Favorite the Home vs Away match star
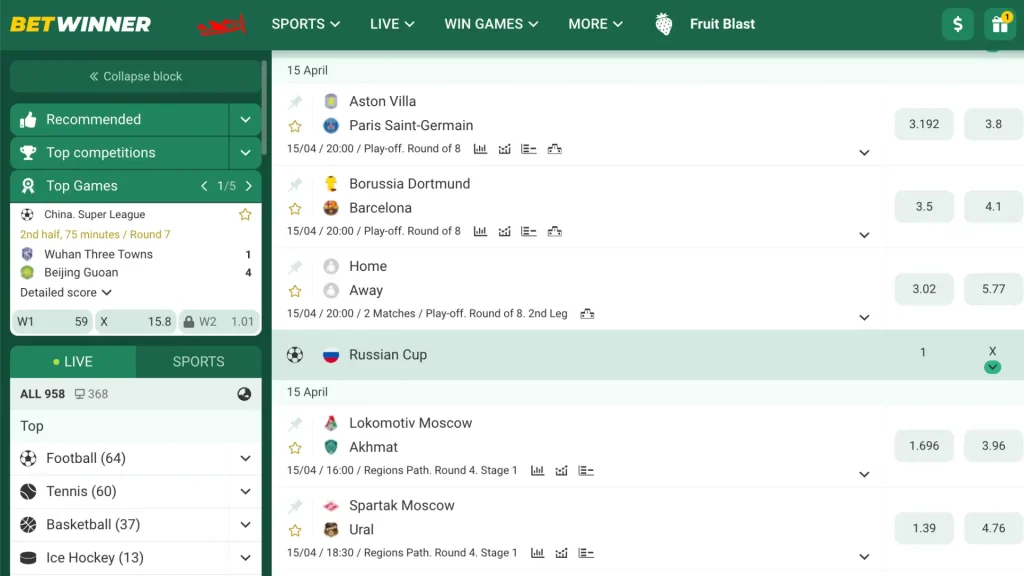1024x576 pixels. [295, 291]
